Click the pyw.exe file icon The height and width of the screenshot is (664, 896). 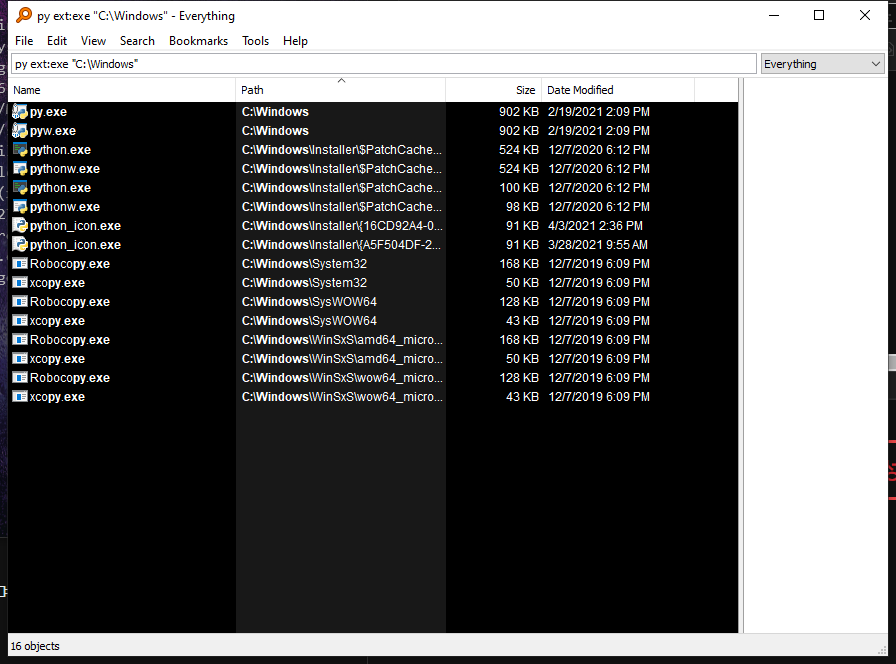[20, 130]
